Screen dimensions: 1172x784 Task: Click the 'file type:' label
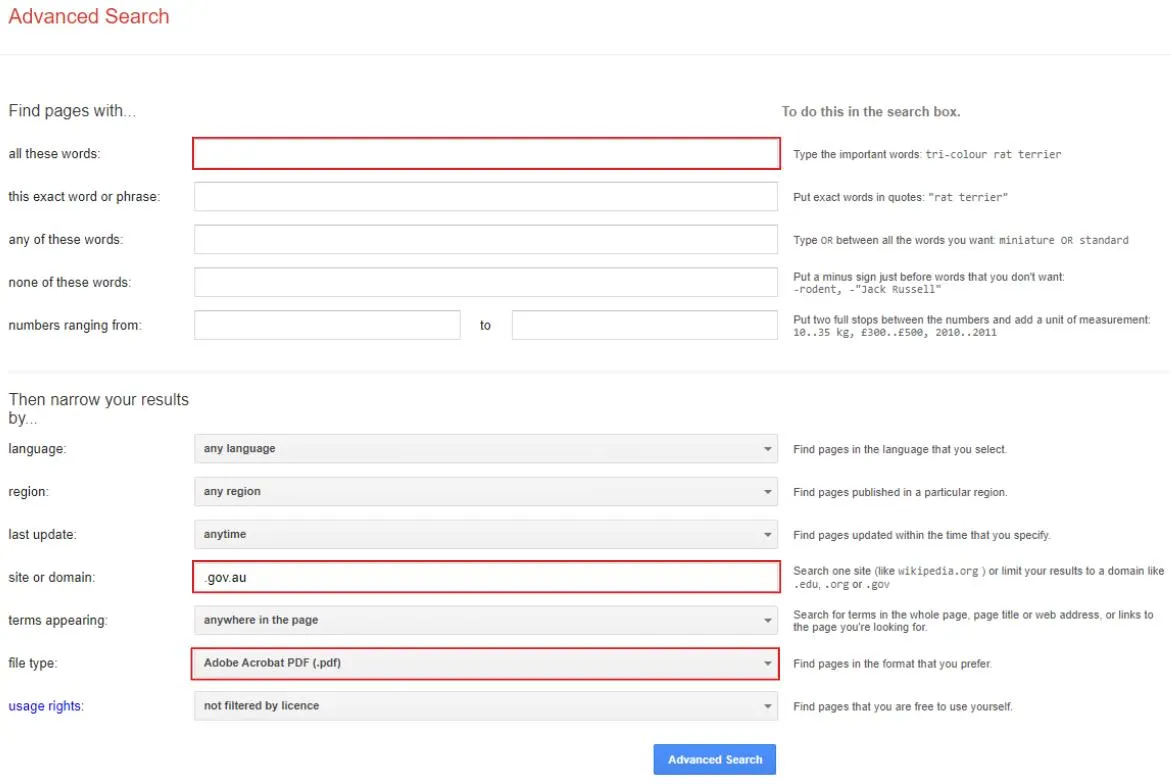coord(33,663)
